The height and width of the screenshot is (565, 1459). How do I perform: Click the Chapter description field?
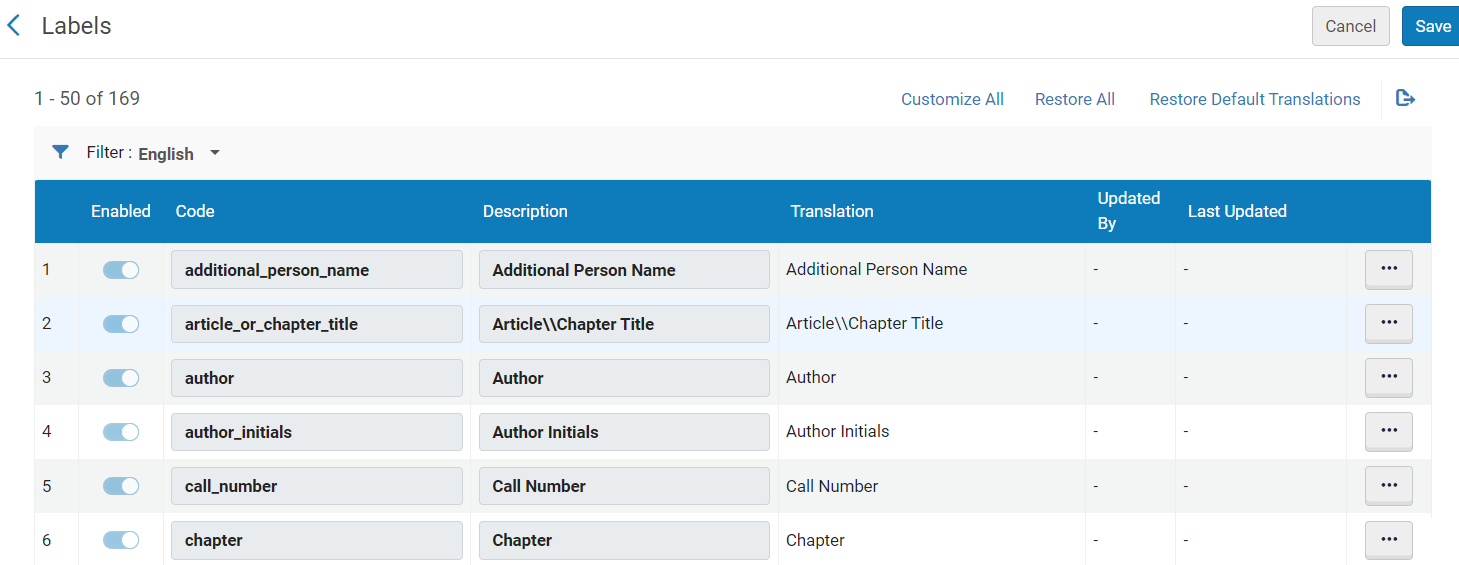(624, 540)
